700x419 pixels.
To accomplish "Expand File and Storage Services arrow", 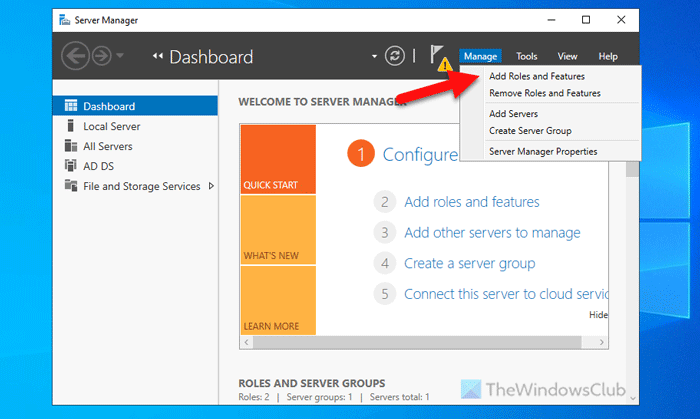I will click(x=210, y=186).
